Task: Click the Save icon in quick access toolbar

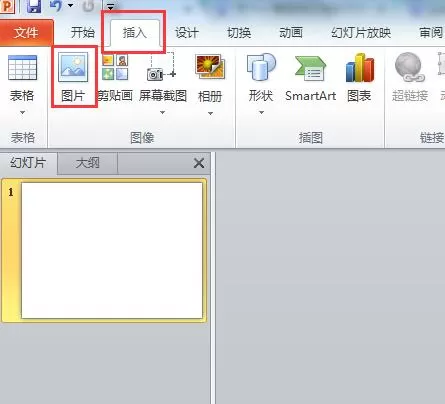Action: 33,6
